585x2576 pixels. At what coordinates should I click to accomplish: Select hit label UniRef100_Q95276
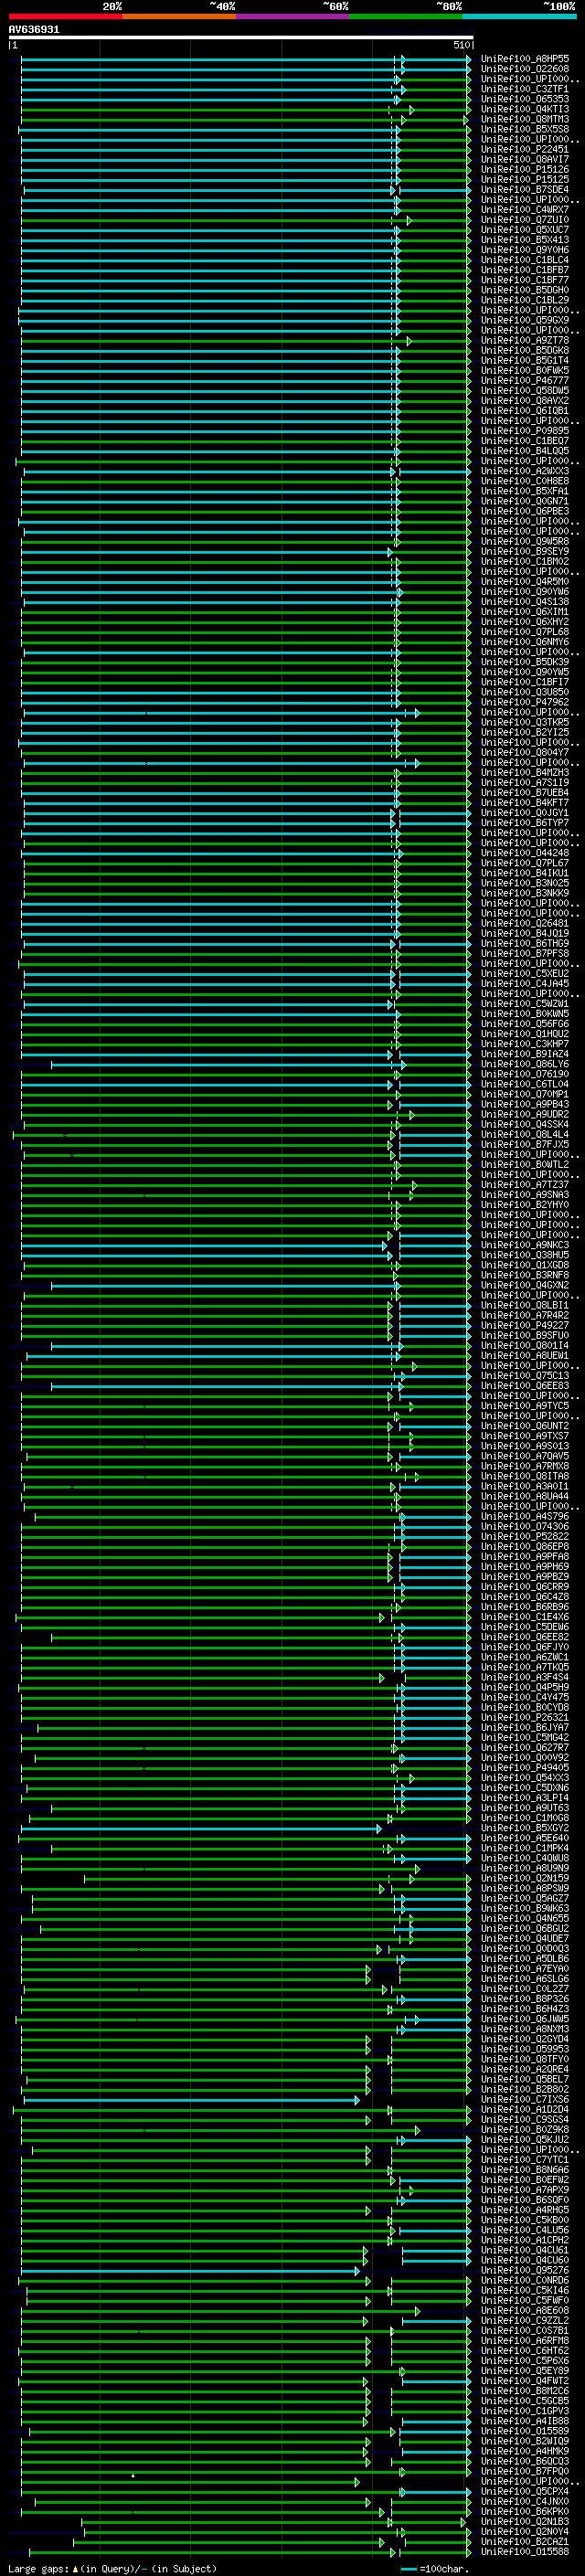tap(525, 2270)
